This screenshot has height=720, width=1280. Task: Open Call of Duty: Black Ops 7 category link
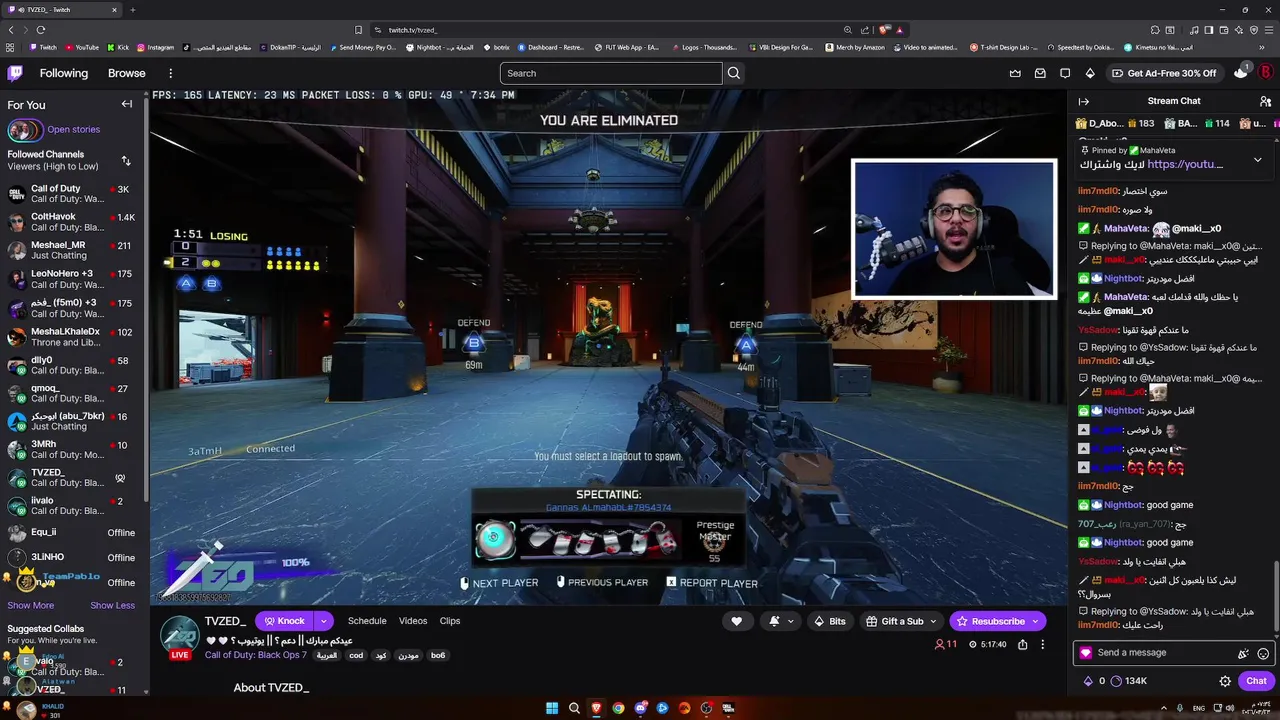(256, 656)
